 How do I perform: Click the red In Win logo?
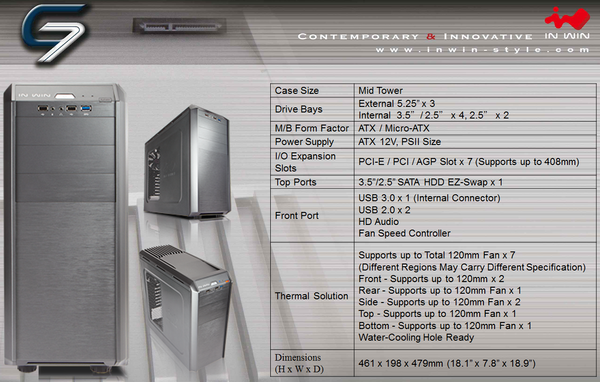point(567,23)
